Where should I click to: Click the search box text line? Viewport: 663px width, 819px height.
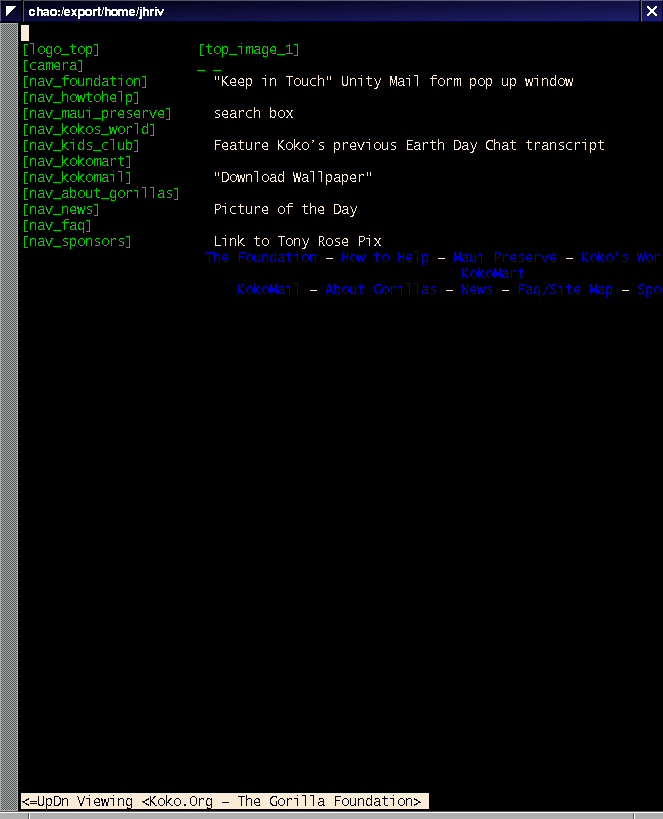click(253, 113)
